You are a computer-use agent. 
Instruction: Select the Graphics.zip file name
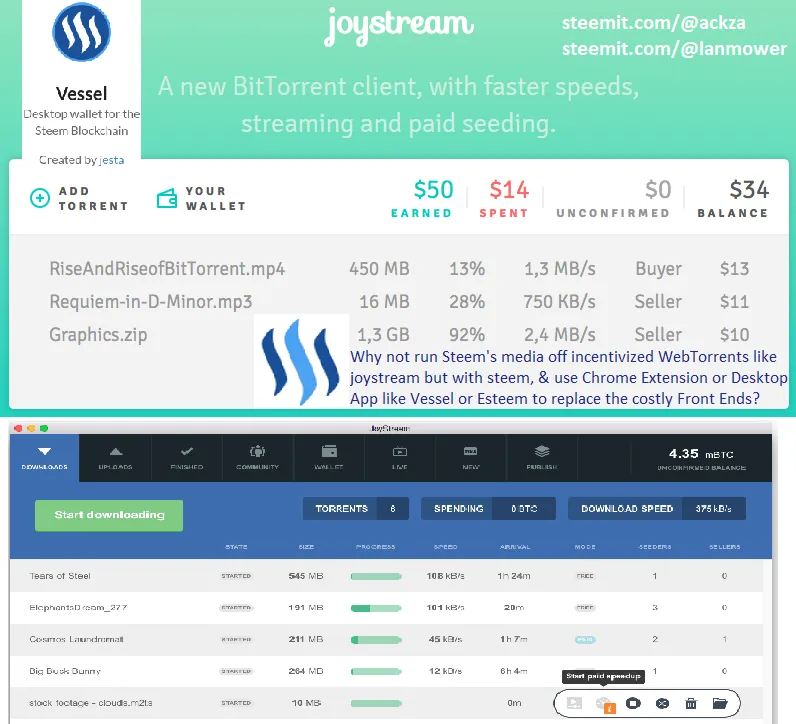98,335
